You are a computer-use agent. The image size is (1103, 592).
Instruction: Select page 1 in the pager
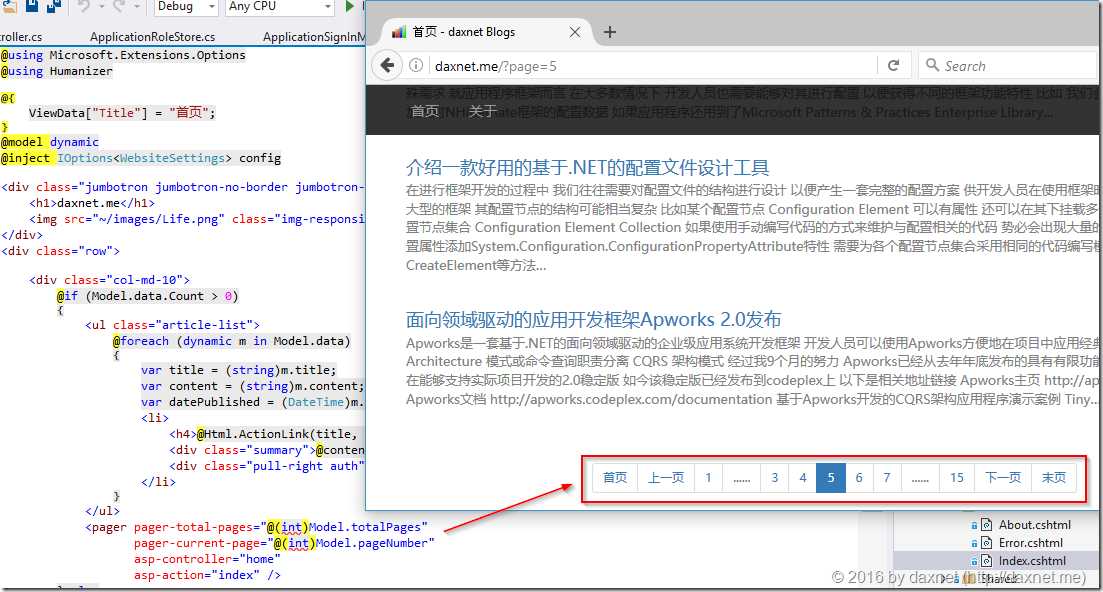tap(708, 477)
